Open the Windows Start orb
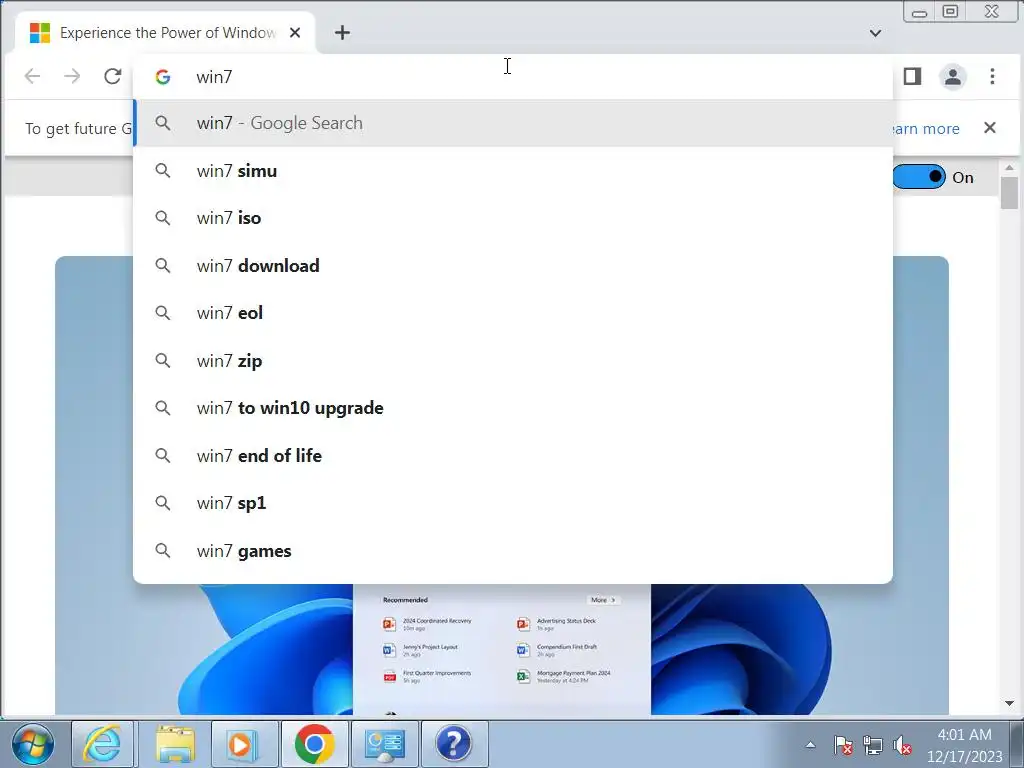Image resolution: width=1024 pixels, height=768 pixels. (x=33, y=744)
